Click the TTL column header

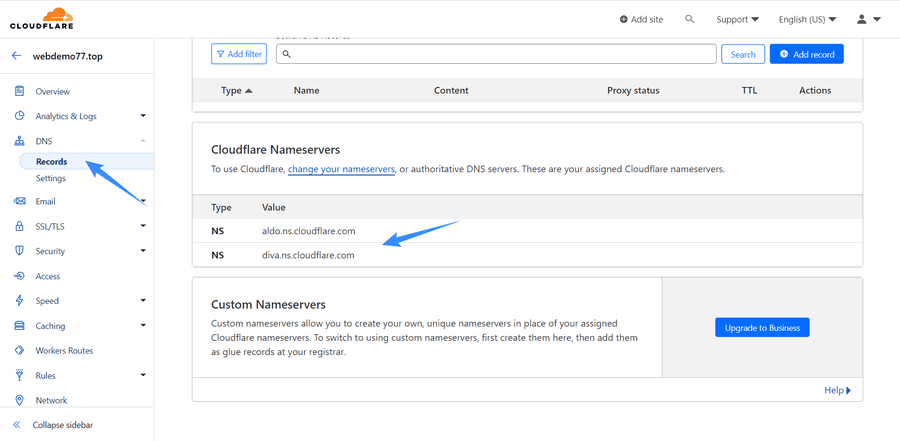[749, 90]
